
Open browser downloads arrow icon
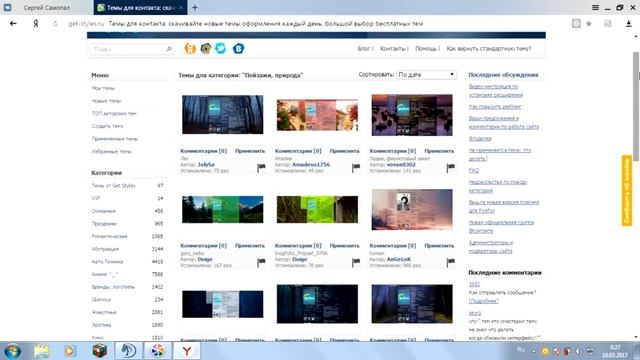629,24
